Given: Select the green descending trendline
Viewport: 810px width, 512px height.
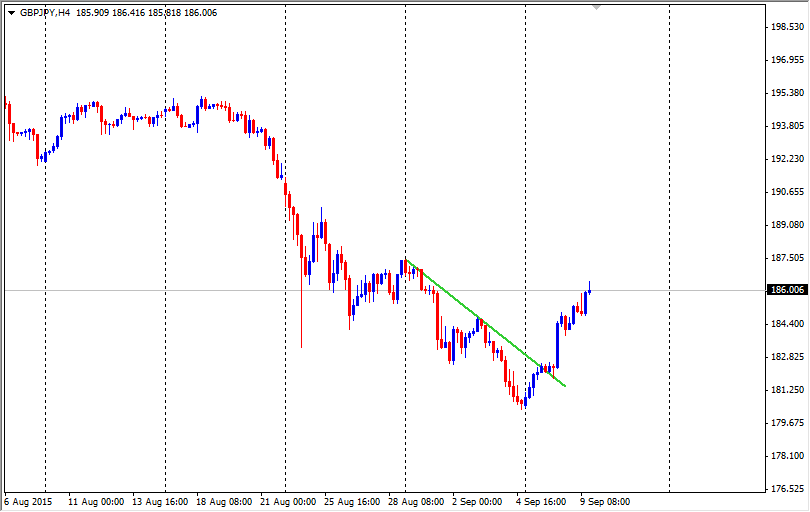Looking at the screenshot, I should [486, 323].
